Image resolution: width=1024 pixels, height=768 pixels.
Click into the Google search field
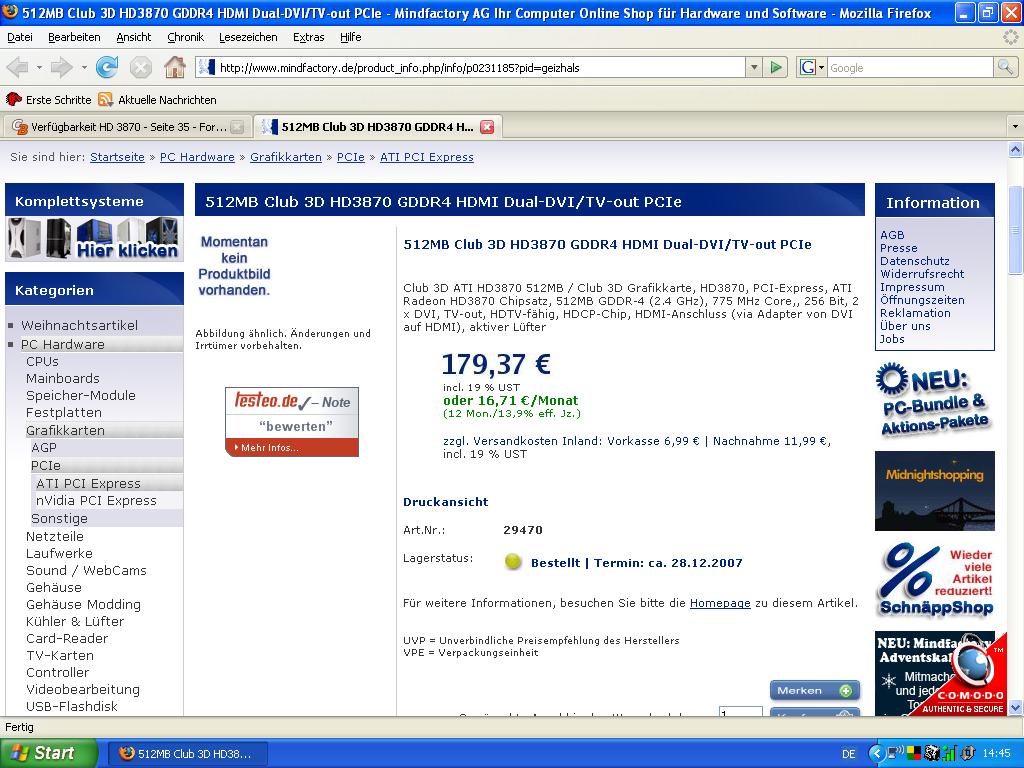click(x=910, y=67)
